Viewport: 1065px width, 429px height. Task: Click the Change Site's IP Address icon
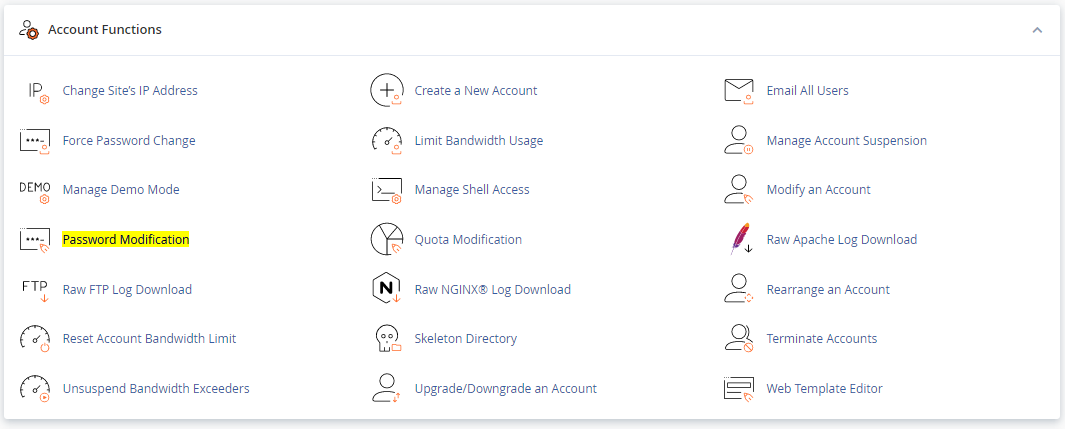click(35, 91)
